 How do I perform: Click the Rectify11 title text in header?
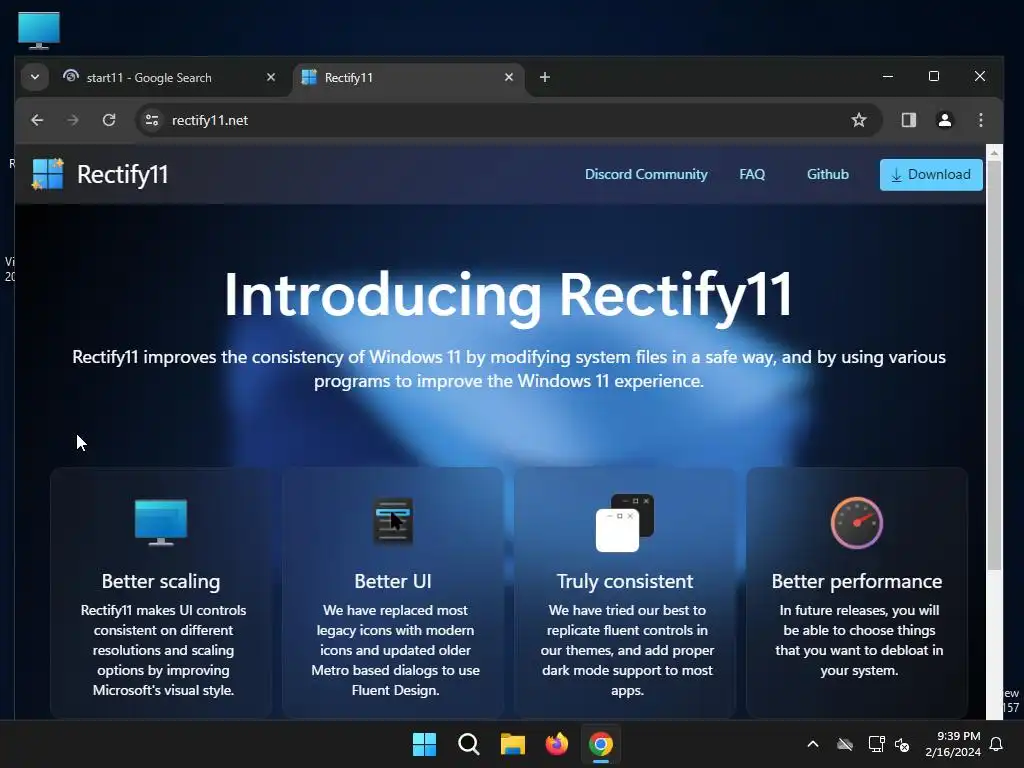[x=122, y=174]
